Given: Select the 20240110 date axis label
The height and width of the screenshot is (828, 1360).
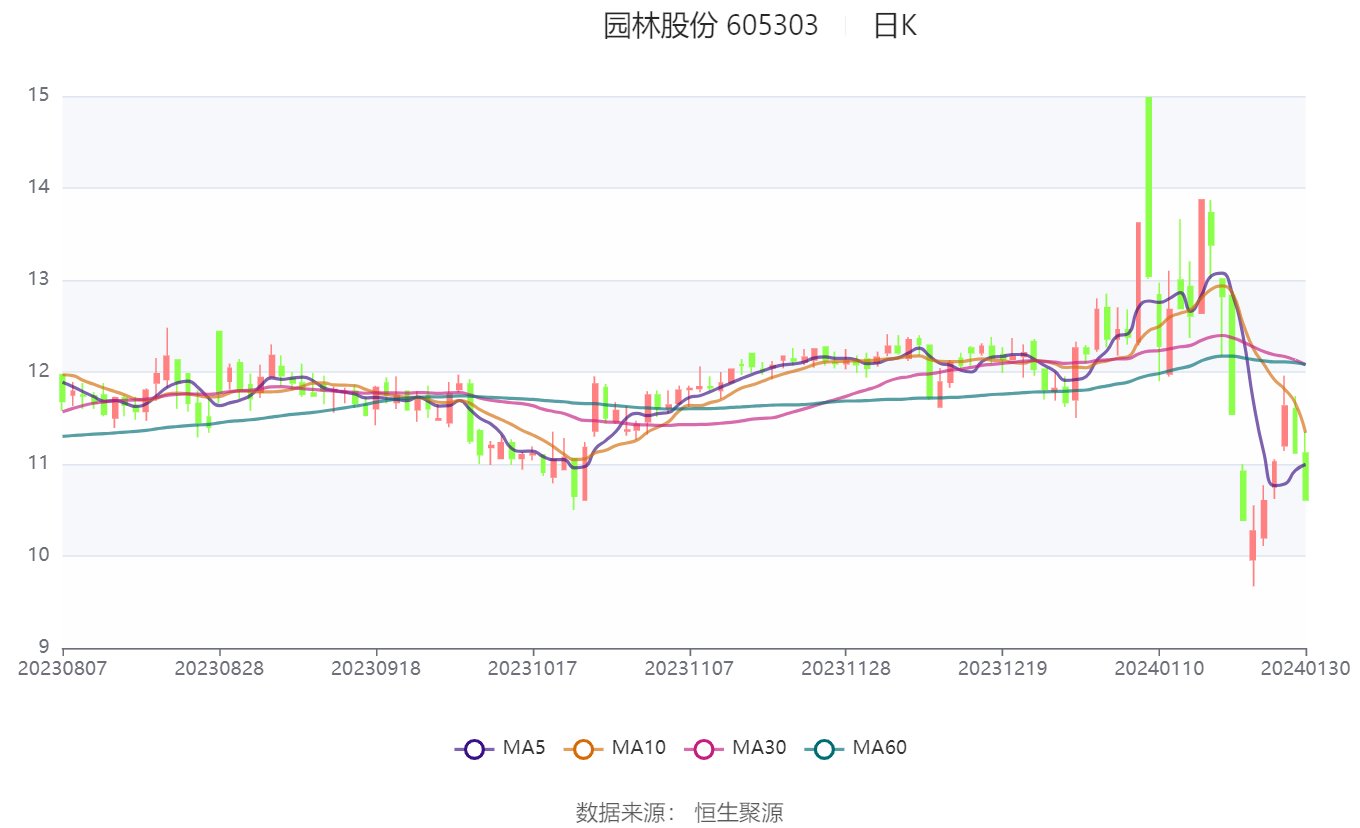Looking at the screenshot, I should tap(1159, 668).
